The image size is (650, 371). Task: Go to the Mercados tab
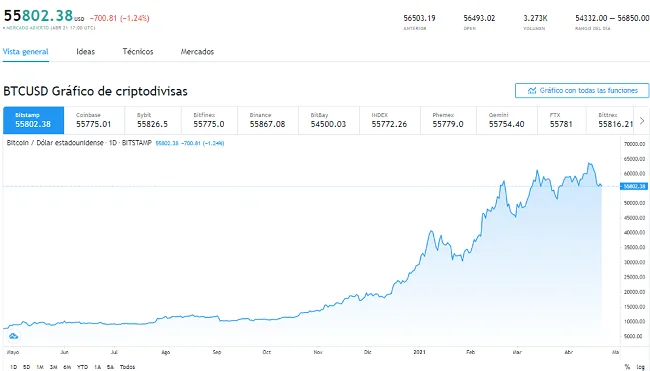pos(197,52)
